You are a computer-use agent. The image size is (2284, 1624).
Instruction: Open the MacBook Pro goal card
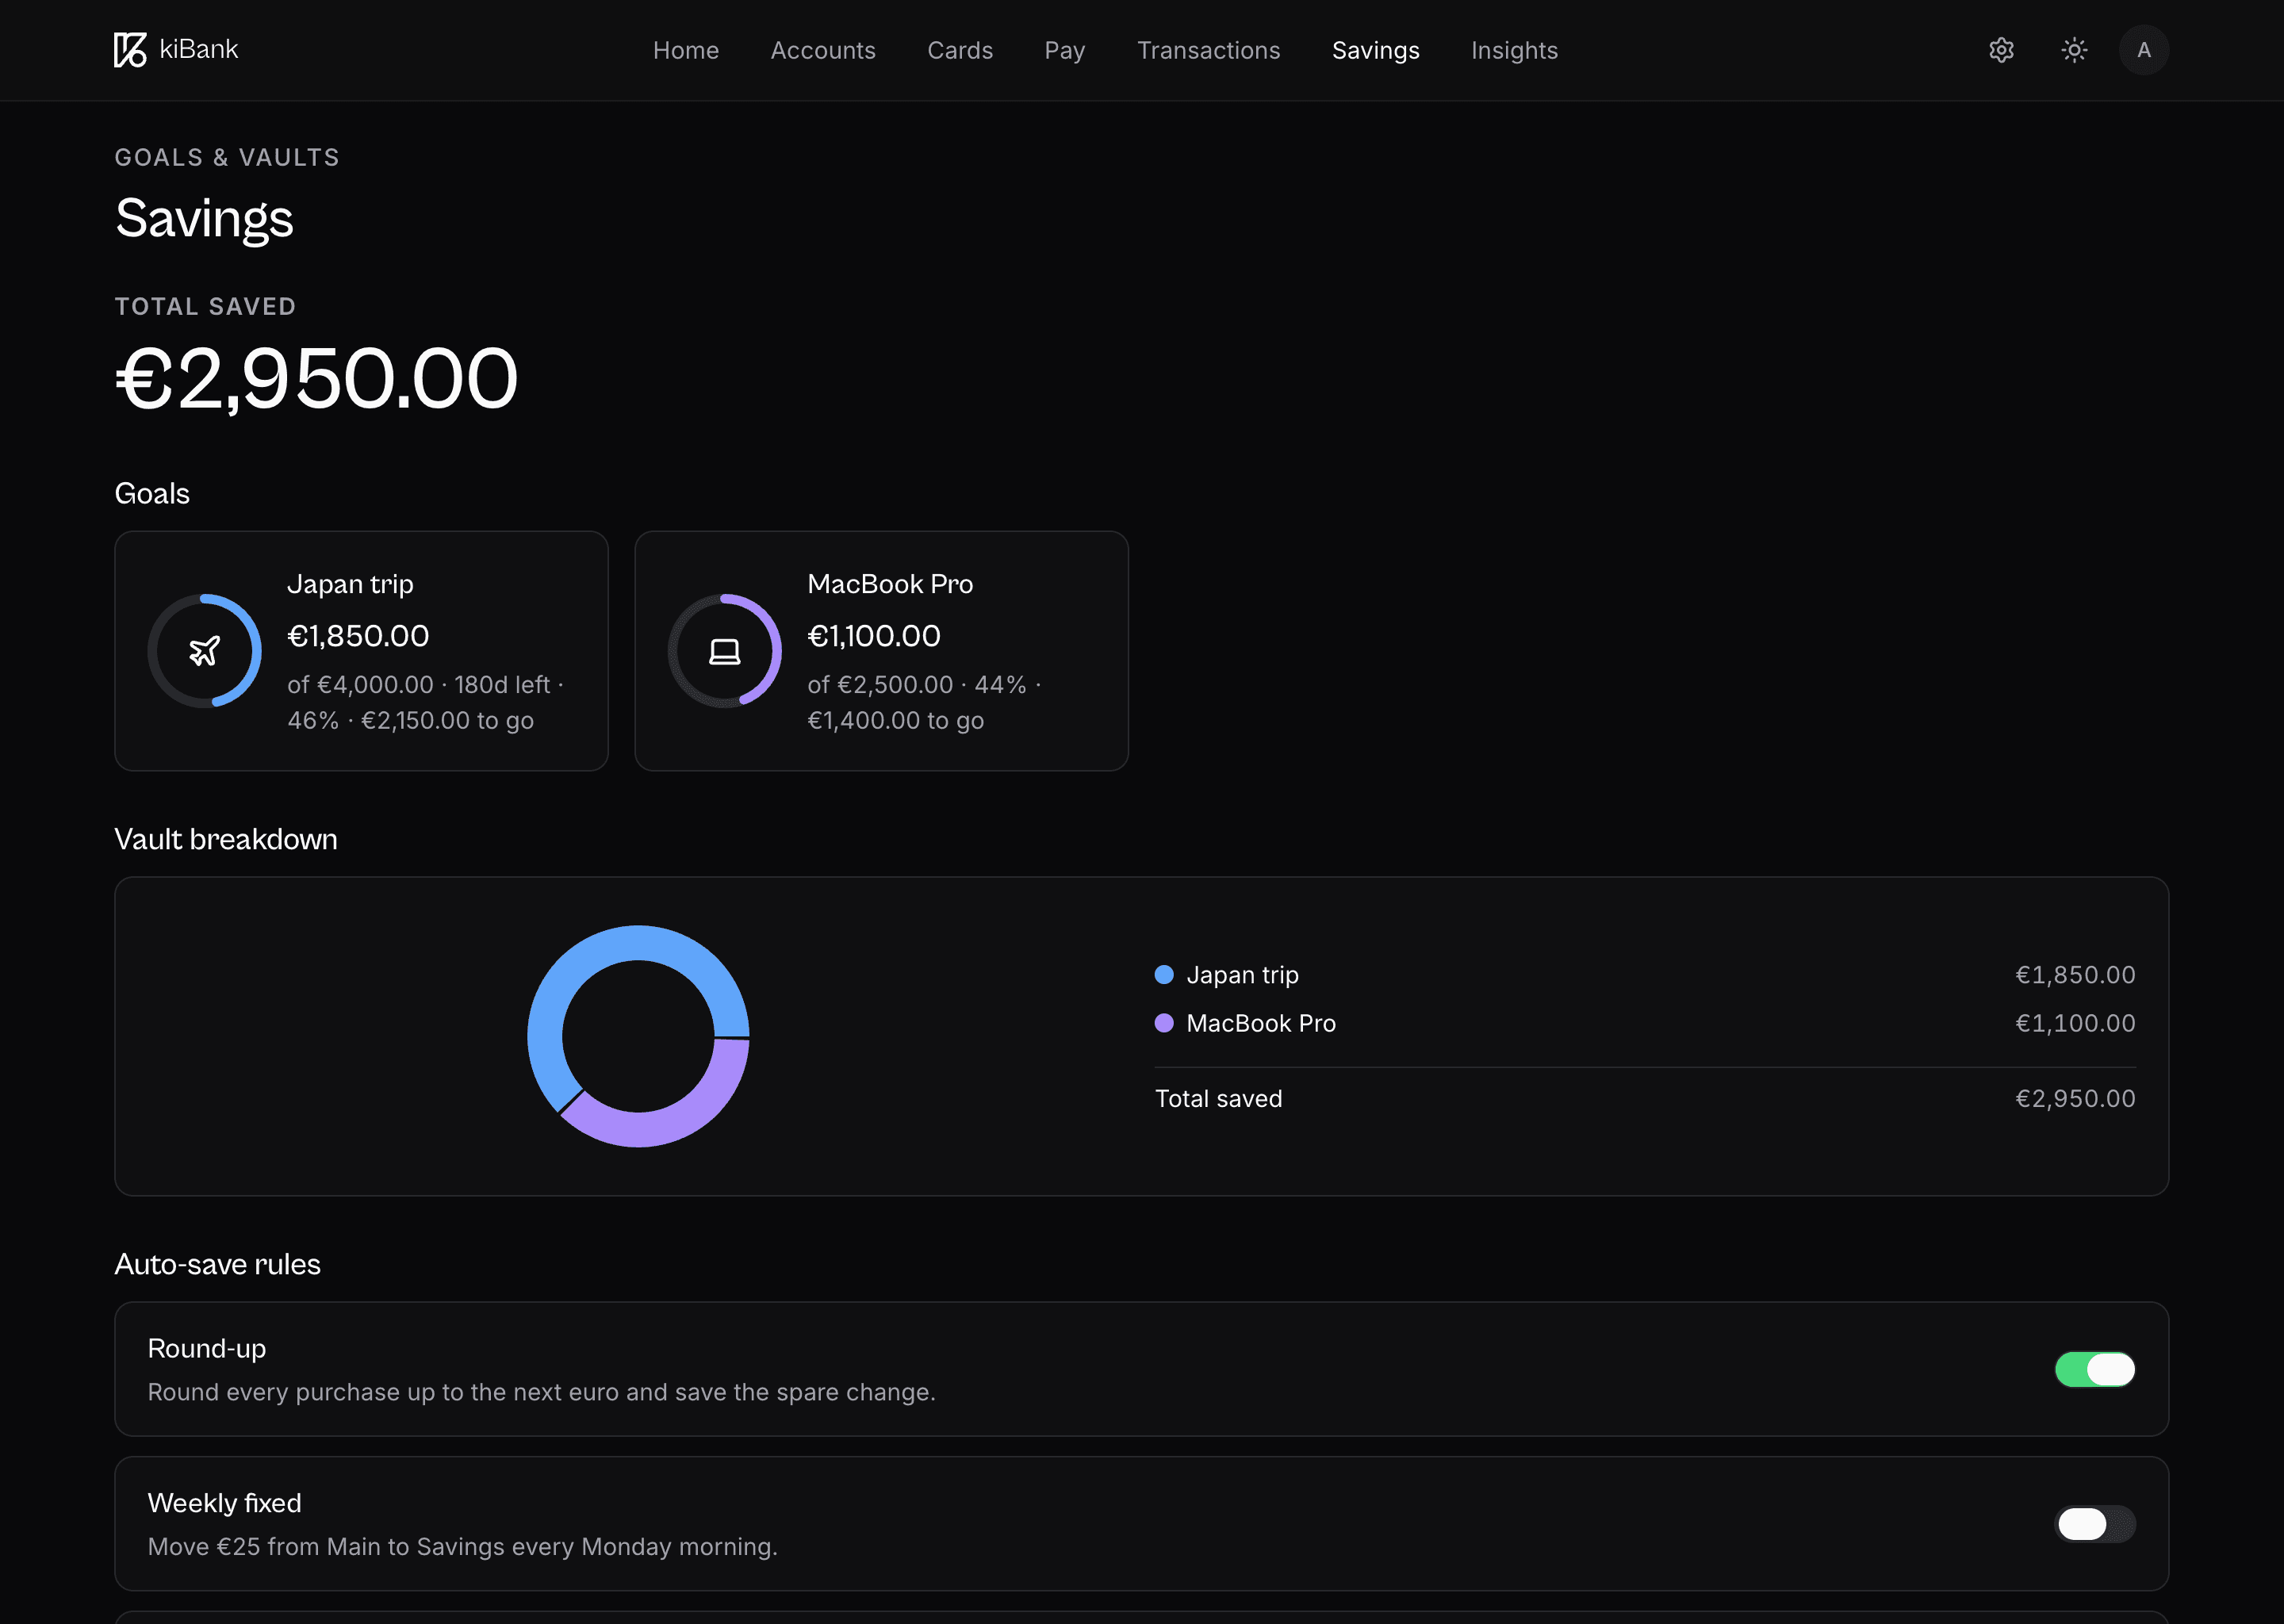click(x=881, y=651)
